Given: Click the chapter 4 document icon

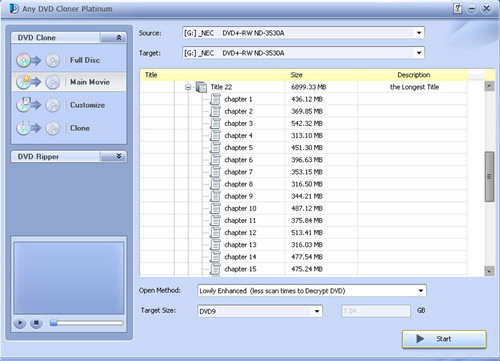Looking at the screenshot, I should click(215, 136).
